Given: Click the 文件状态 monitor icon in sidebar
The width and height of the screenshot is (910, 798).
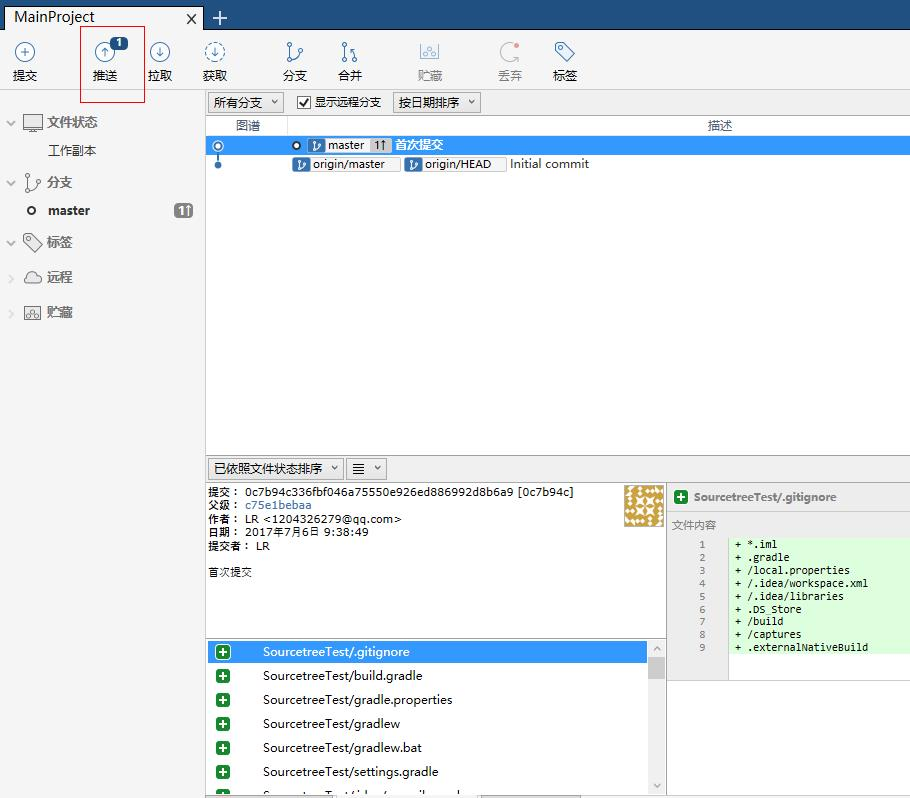Looking at the screenshot, I should [x=32, y=122].
